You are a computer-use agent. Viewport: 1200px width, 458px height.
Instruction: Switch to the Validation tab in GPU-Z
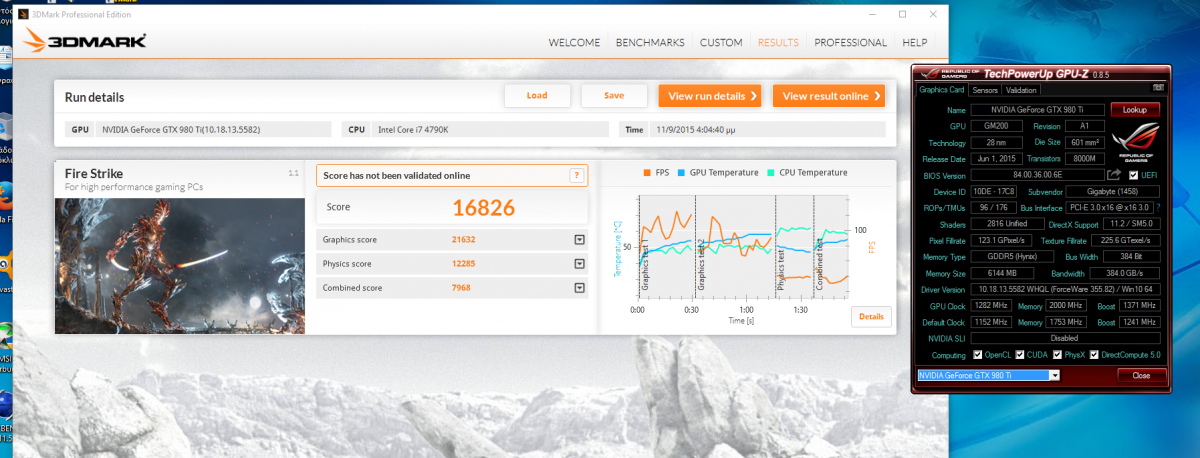1021,90
